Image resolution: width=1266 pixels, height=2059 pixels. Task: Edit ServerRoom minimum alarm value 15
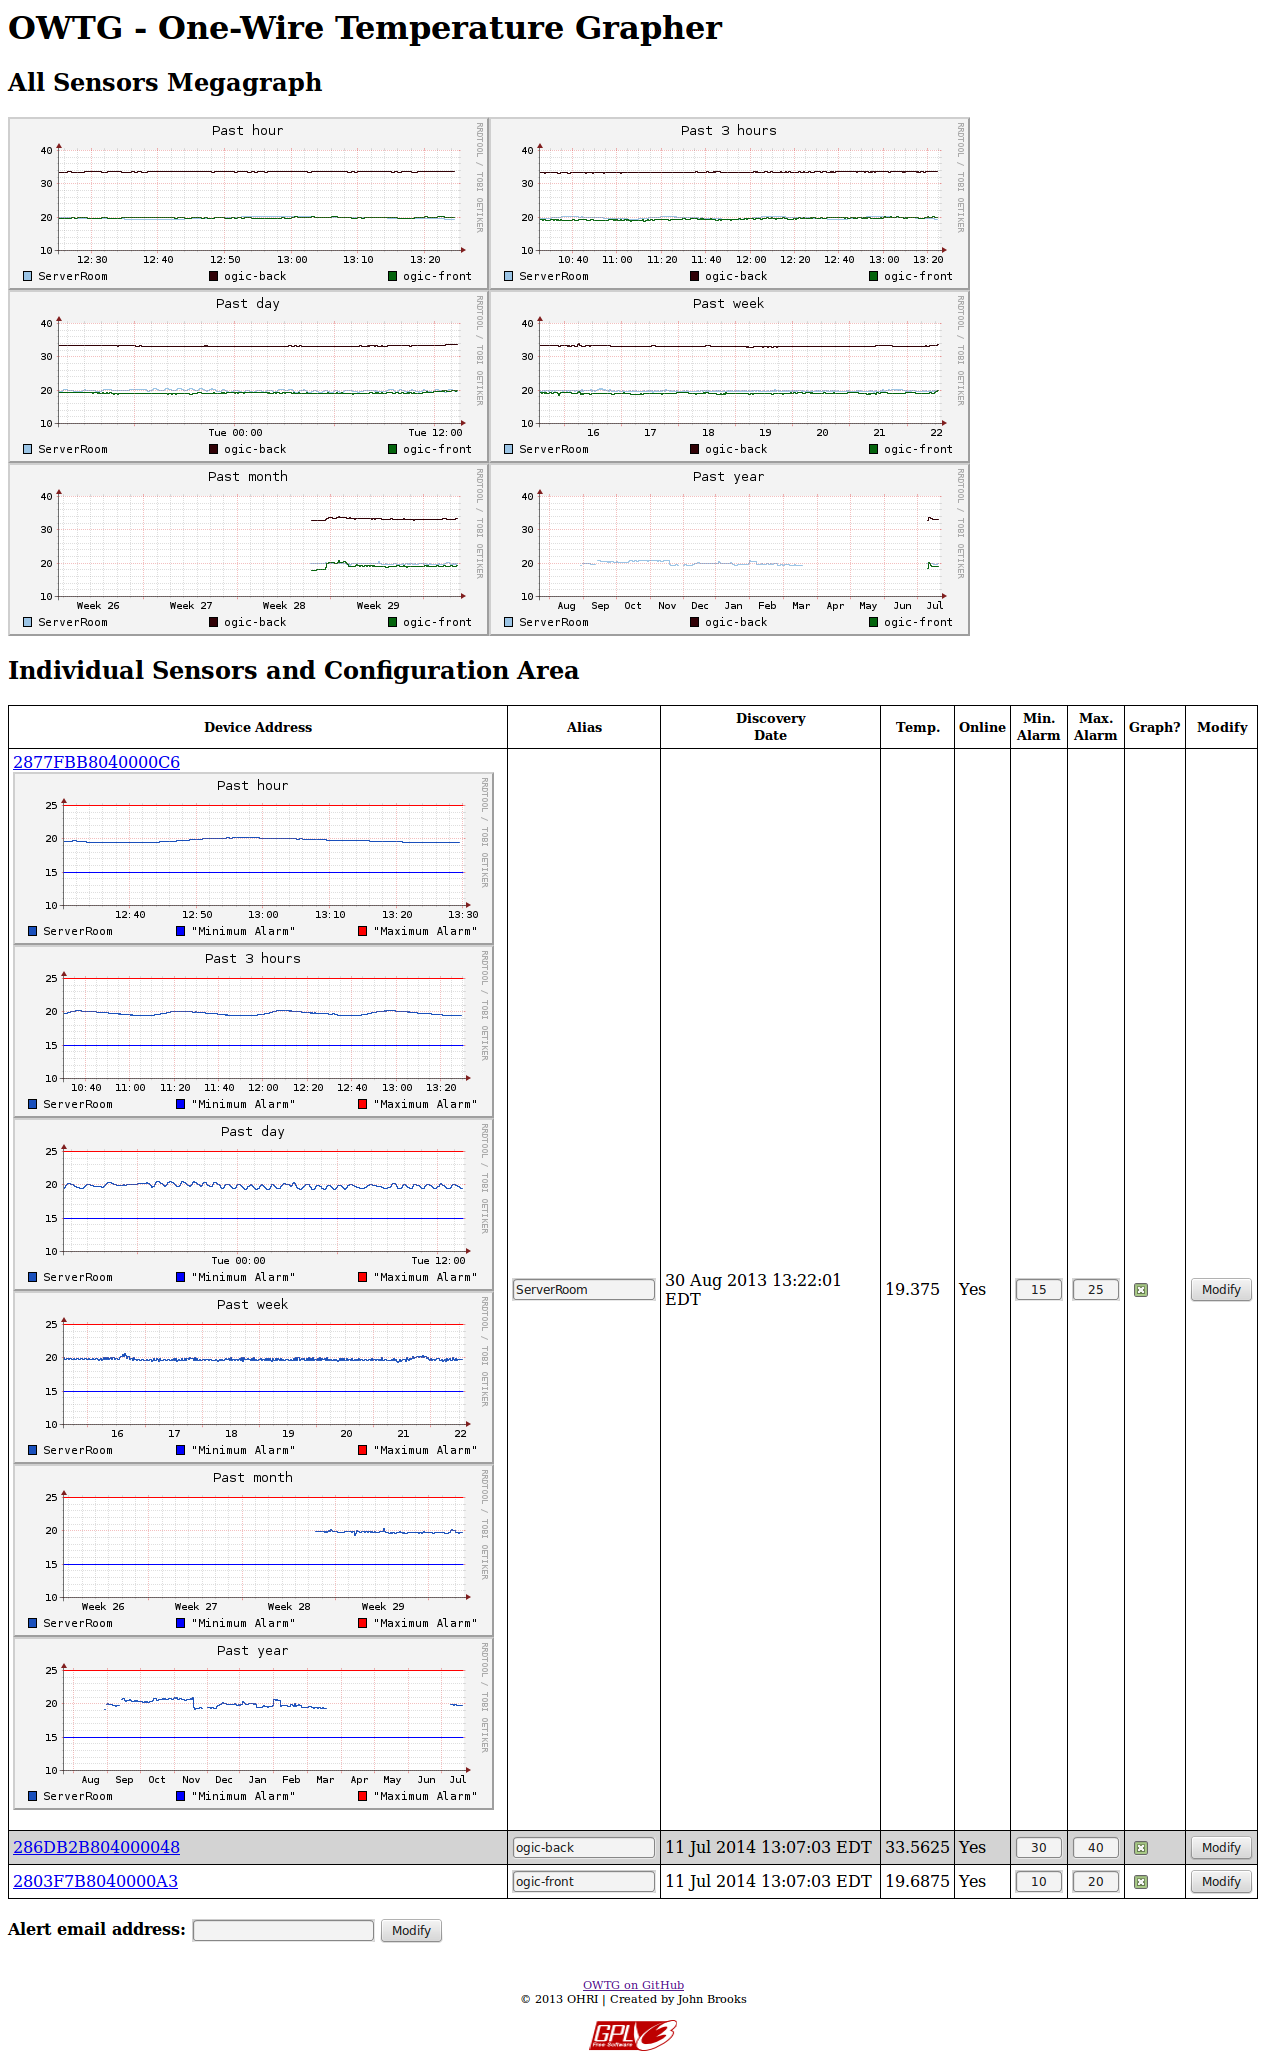pos(1039,1290)
